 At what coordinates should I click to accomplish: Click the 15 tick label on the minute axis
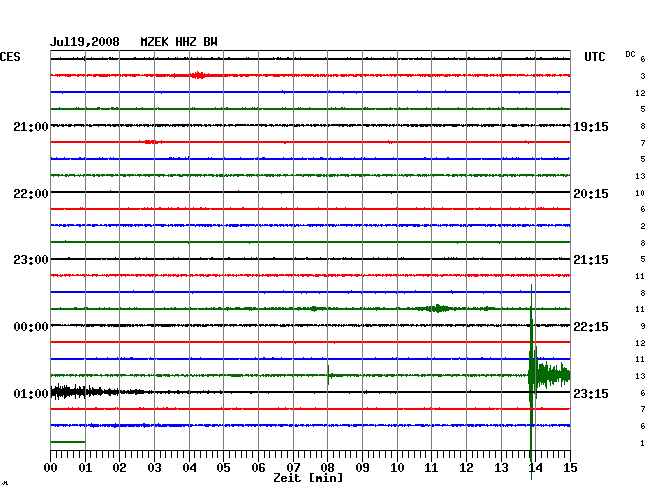point(568,468)
